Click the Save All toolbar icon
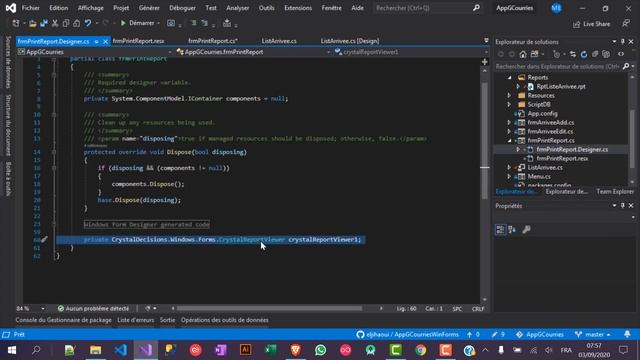640x360 pixels. (x=44, y=23)
